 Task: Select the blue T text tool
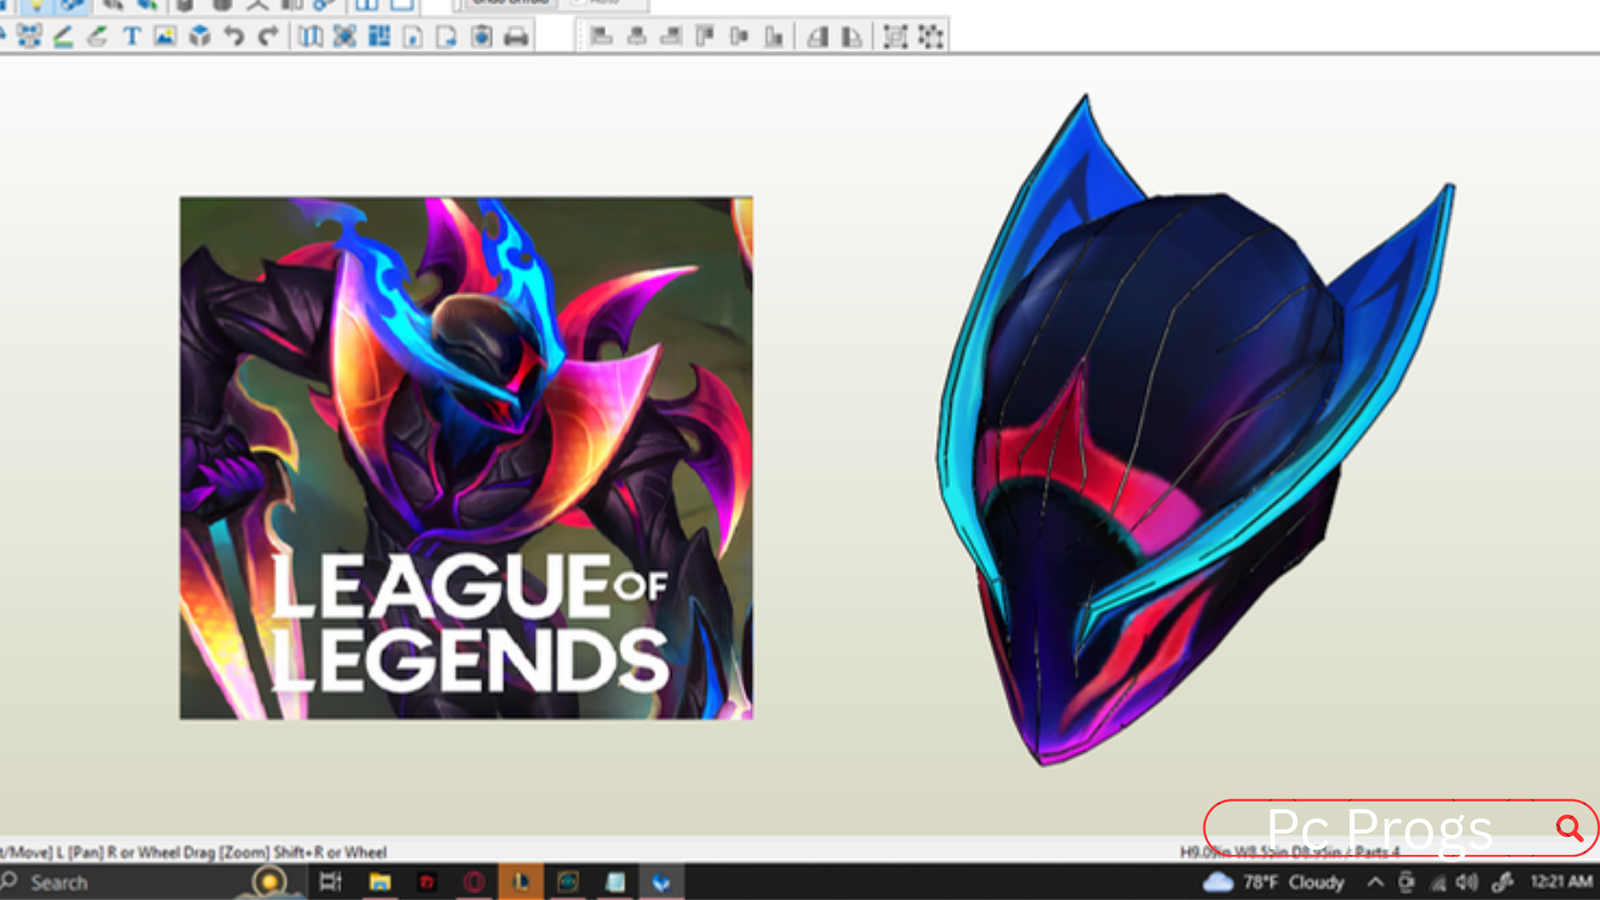tap(132, 37)
